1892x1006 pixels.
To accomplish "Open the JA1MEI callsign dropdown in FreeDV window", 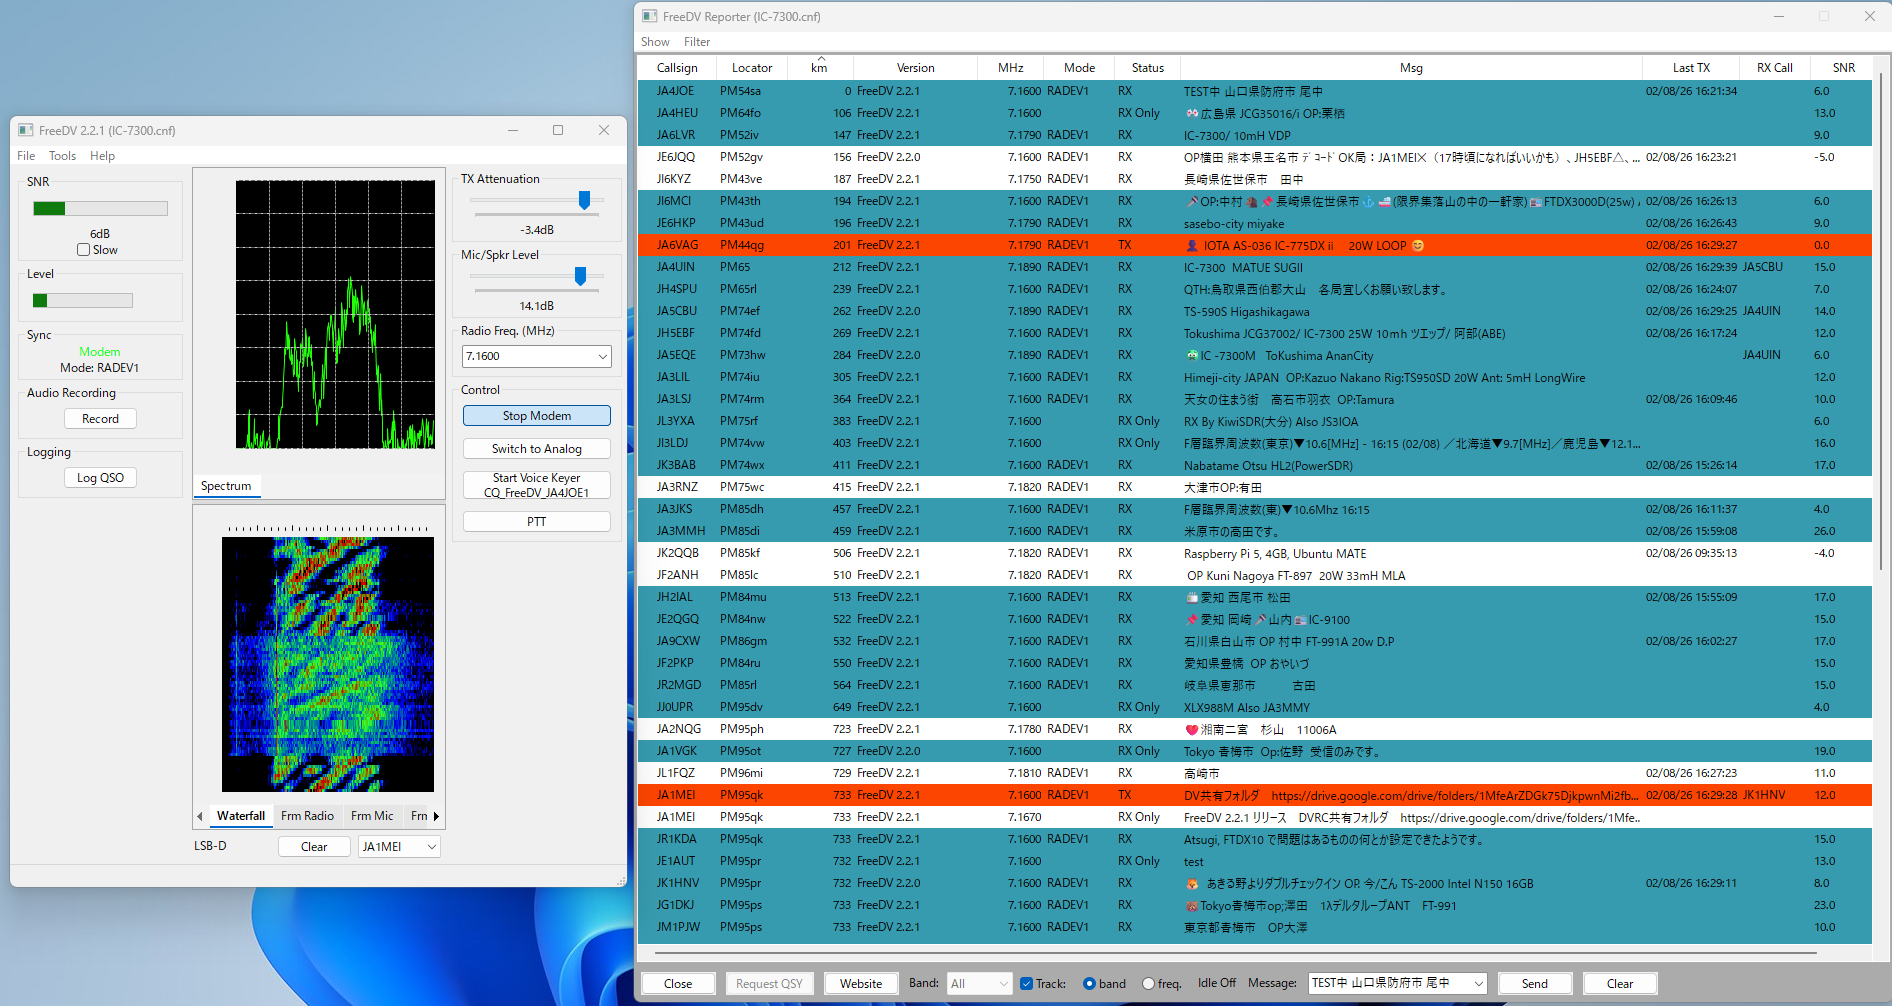I will [432, 847].
